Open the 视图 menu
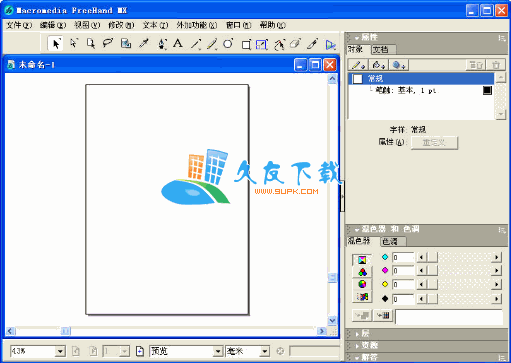Screen dimensions: 511x363 87,25
